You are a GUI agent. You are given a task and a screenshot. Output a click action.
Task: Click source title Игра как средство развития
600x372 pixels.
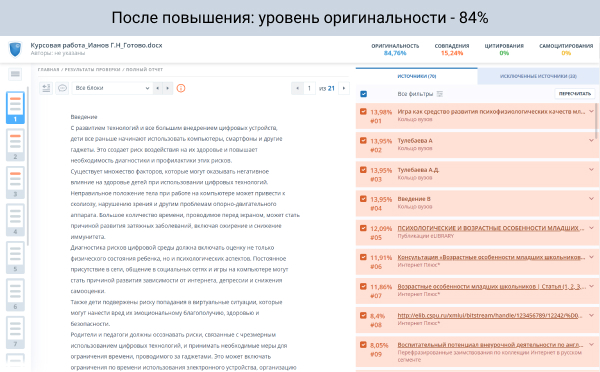pyautogui.click(x=491, y=112)
